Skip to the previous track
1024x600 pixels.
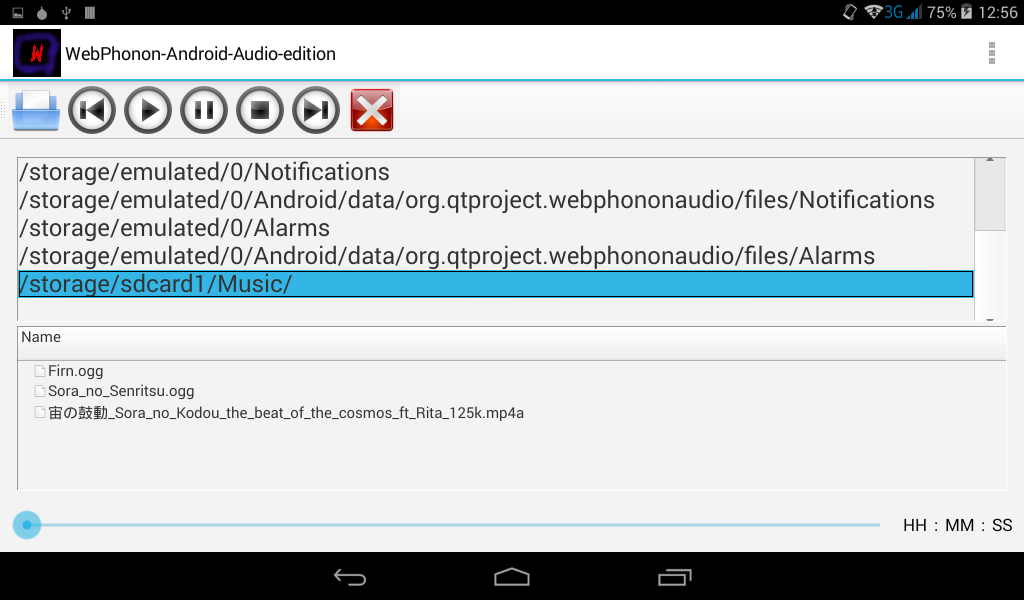(x=92, y=110)
